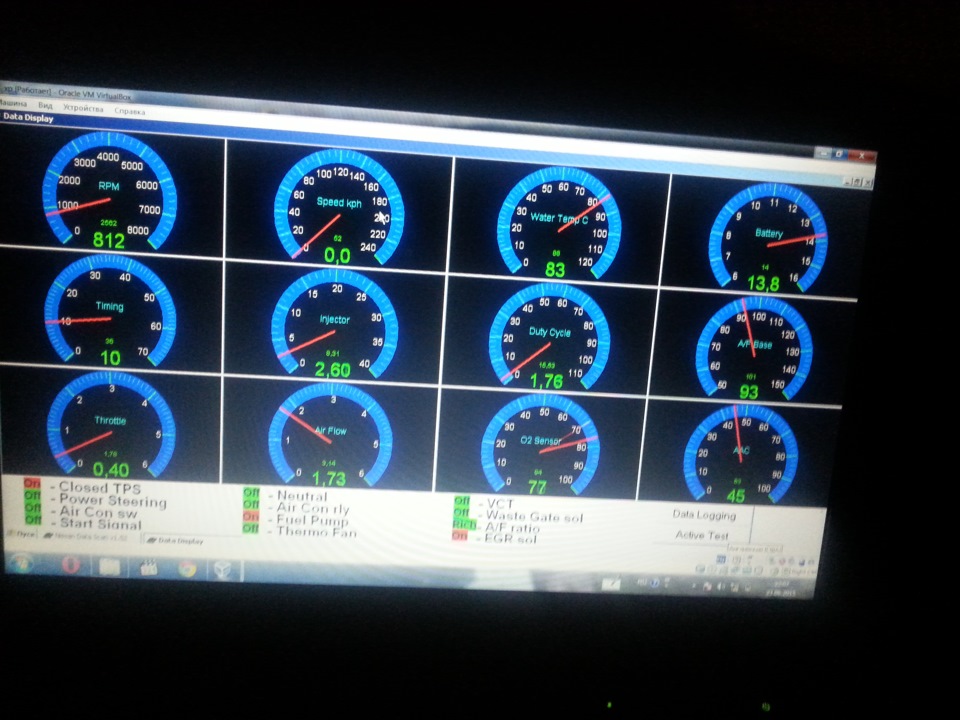Click the O2 Sensor gauge
This screenshot has width=960, height=720.
[540, 445]
